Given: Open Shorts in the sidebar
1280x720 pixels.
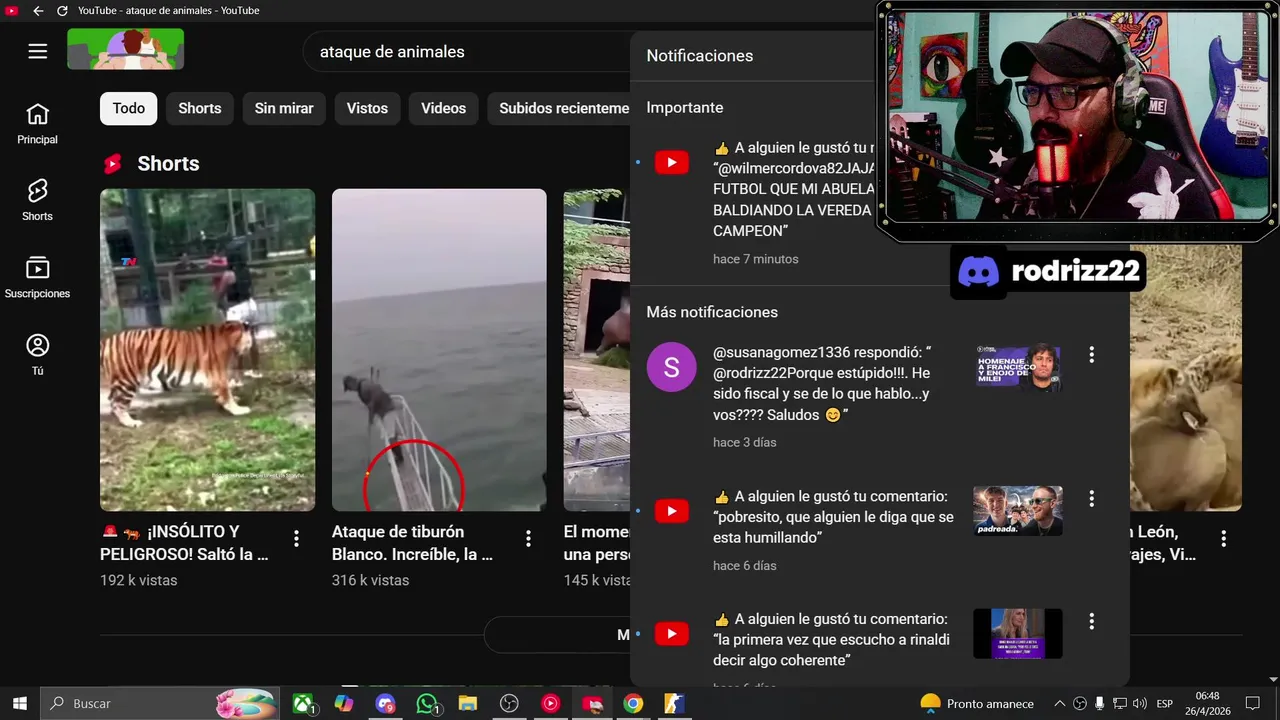Looking at the screenshot, I should (37, 200).
